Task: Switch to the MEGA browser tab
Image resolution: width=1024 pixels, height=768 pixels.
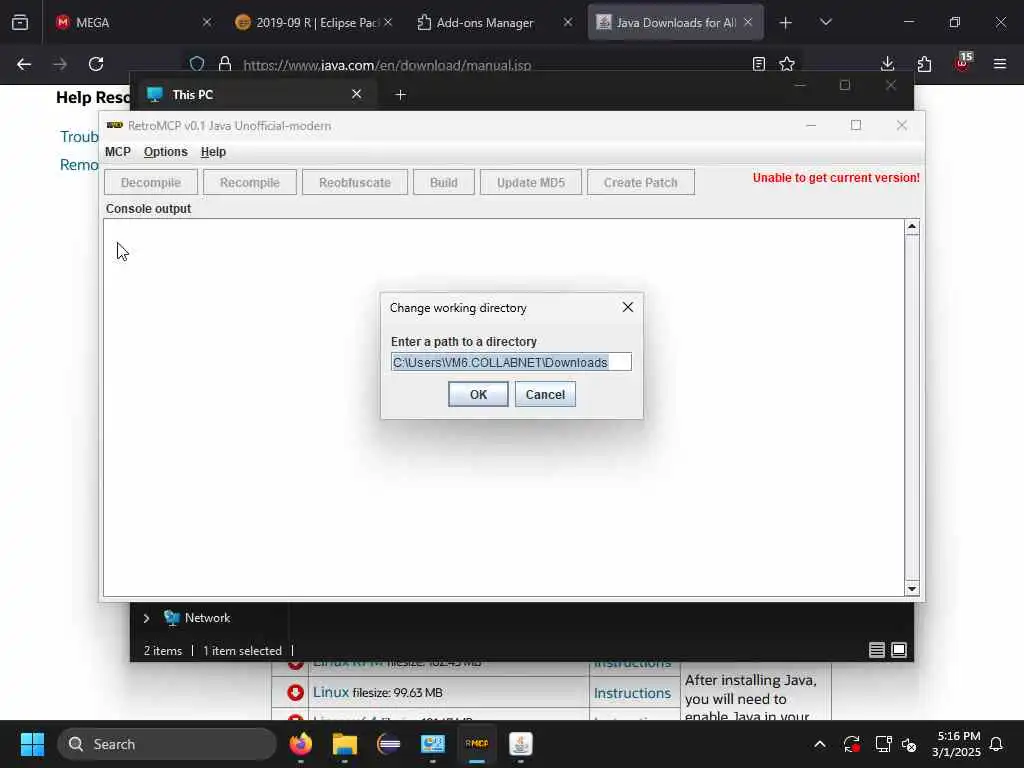Action: pos(131,22)
